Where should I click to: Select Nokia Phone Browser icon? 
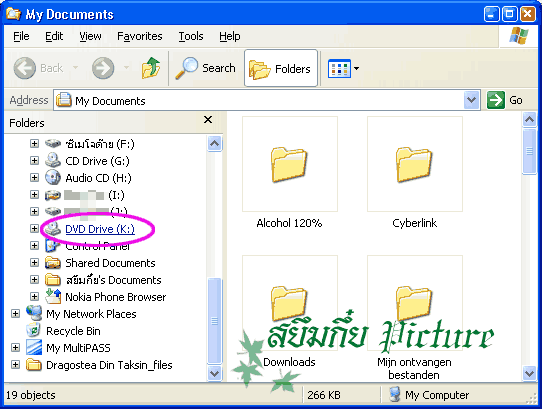click(53, 297)
